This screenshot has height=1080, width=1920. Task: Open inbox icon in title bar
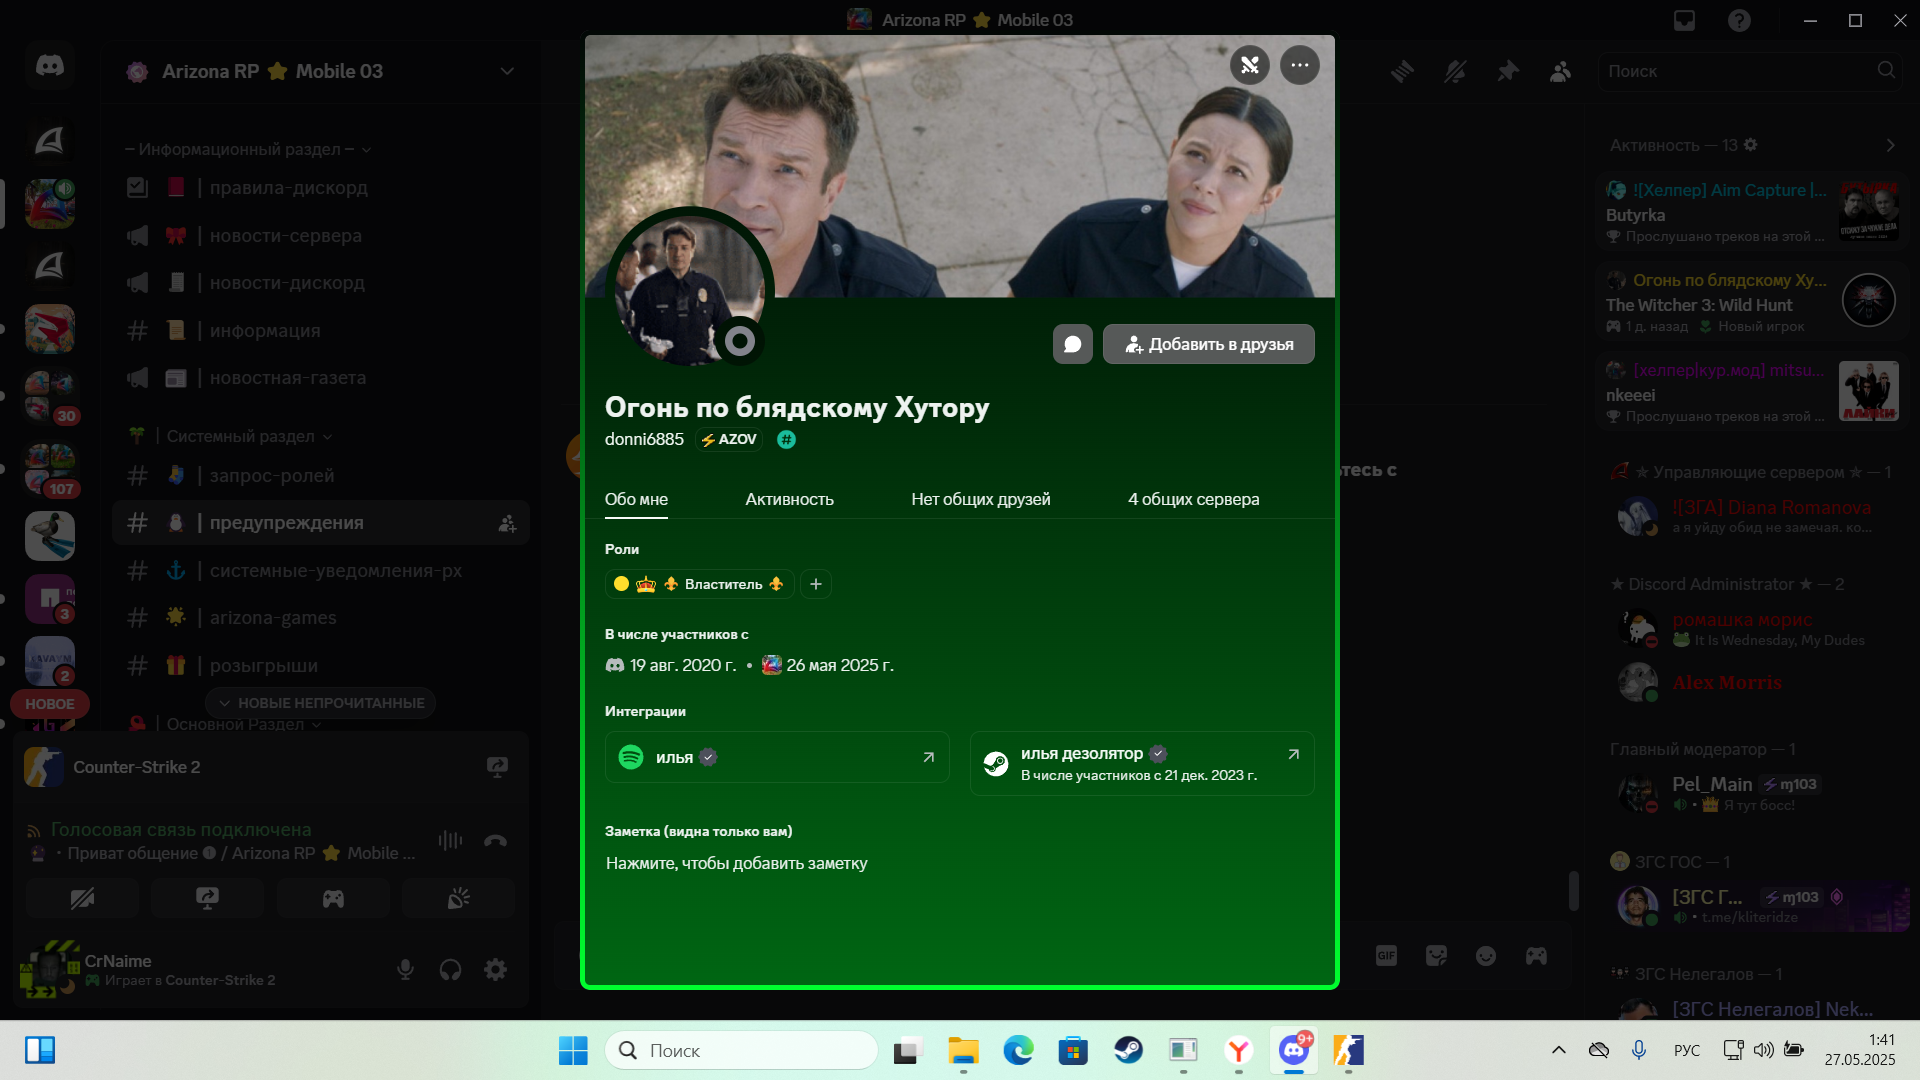tap(1685, 20)
